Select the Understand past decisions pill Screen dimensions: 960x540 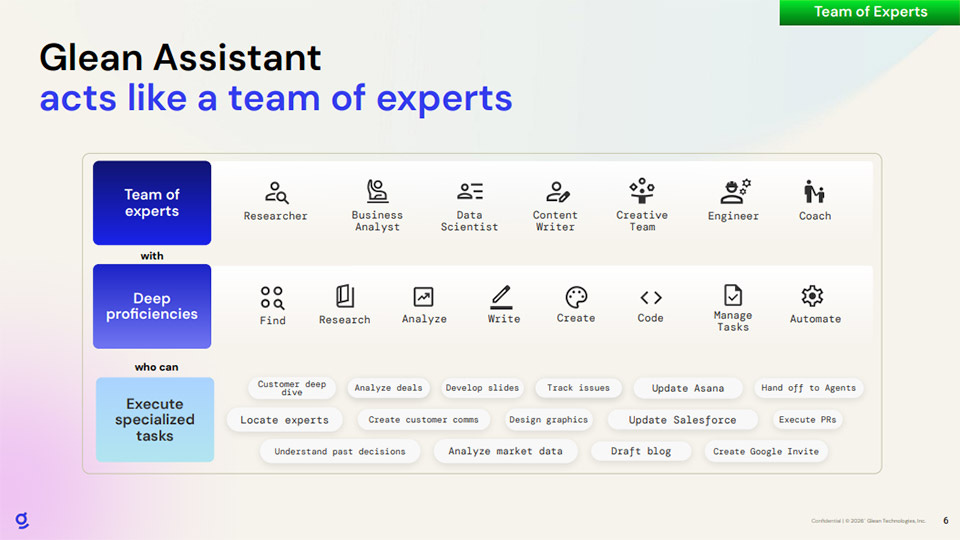coord(340,451)
